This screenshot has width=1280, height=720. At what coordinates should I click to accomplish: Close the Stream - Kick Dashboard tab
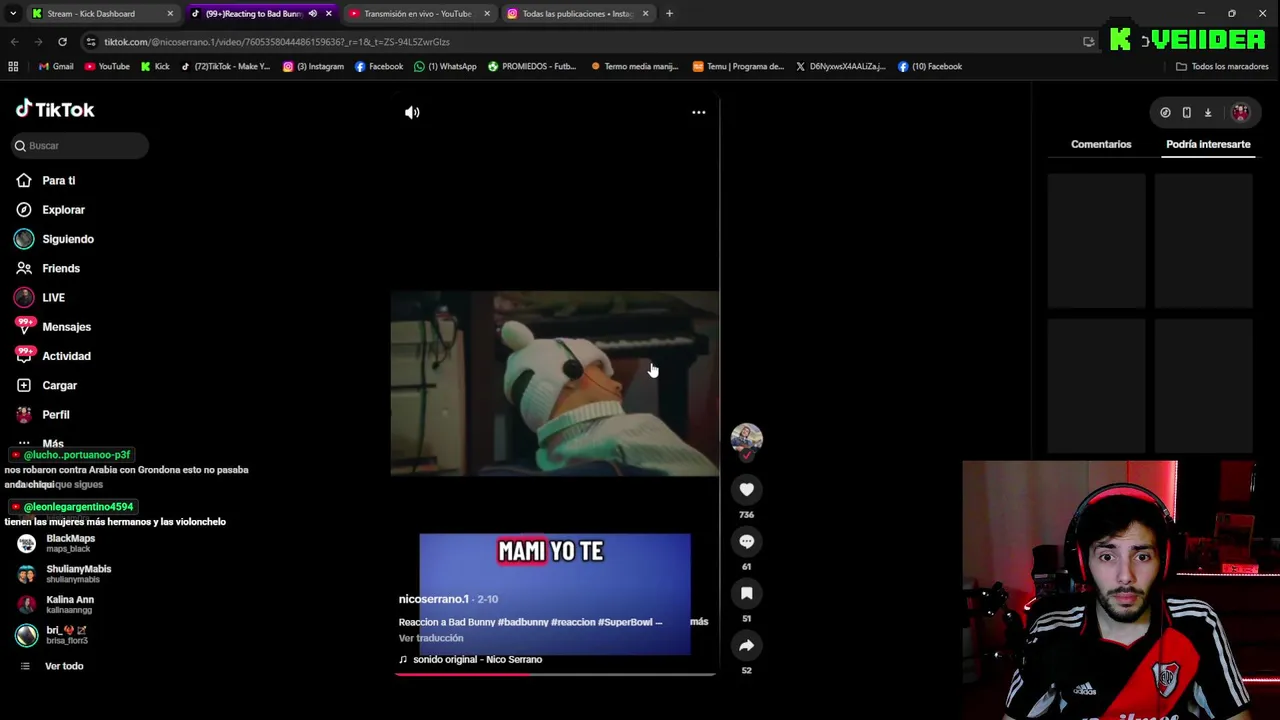(x=170, y=14)
